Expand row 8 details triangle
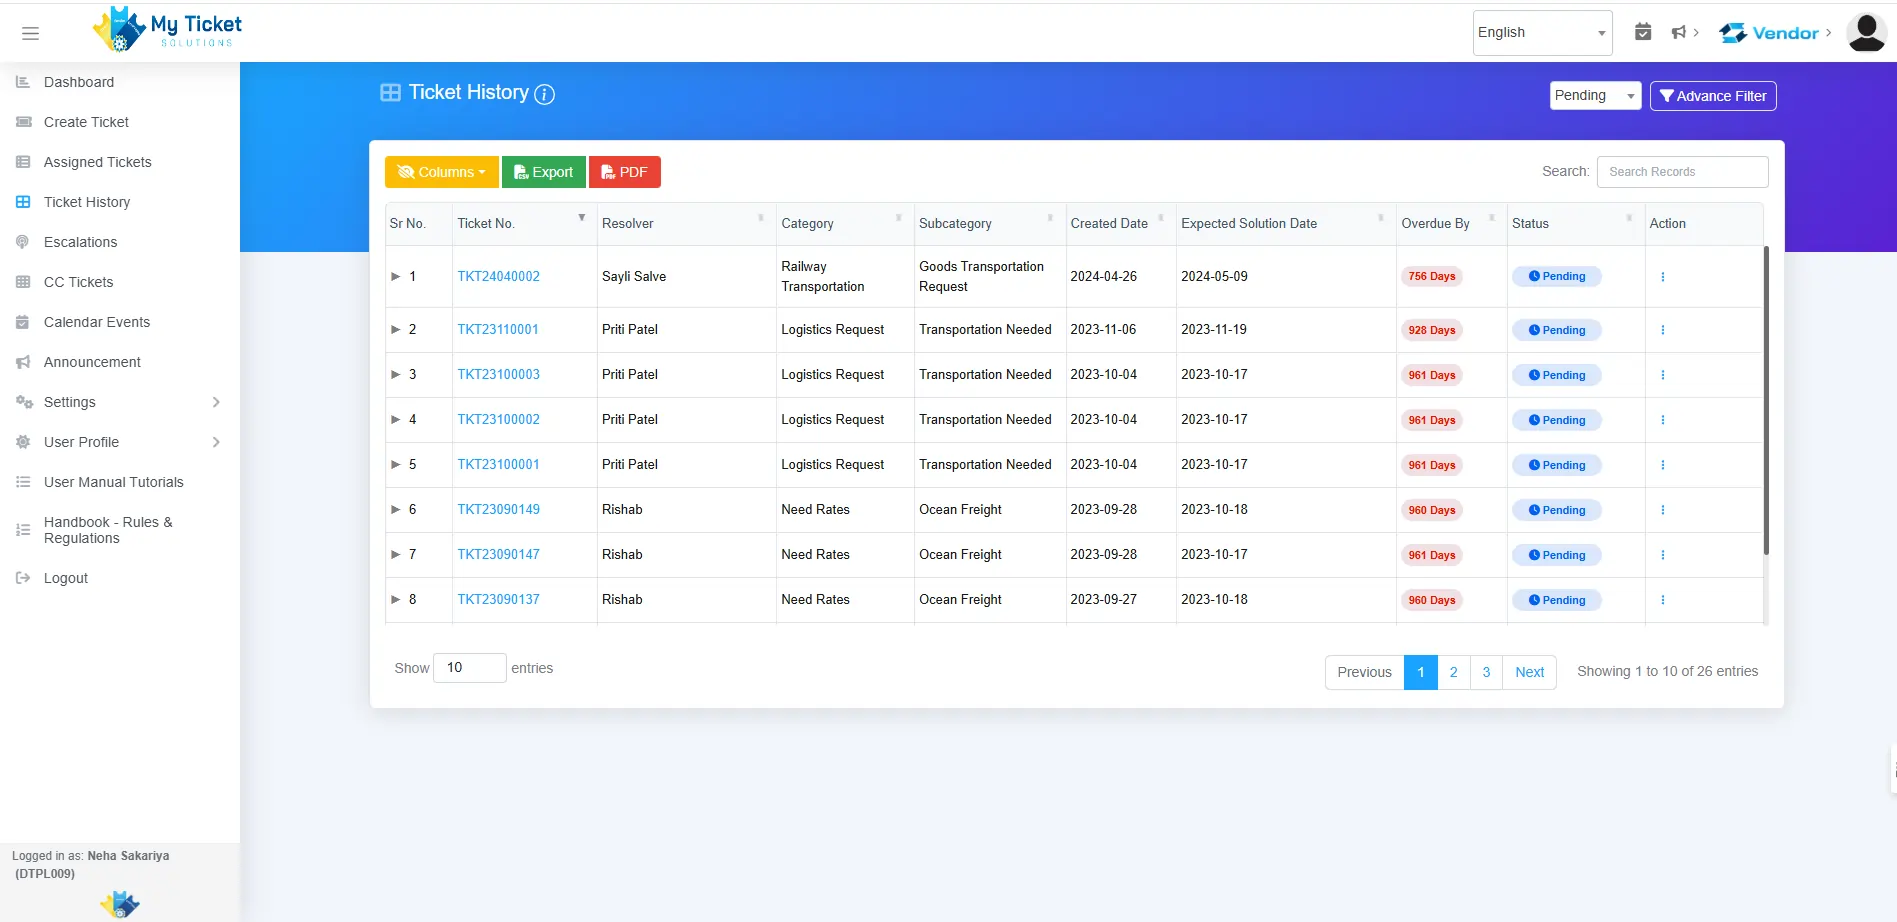The width and height of the screenshot is (1897, 922). pyautogui.click(x=395, y=600)
